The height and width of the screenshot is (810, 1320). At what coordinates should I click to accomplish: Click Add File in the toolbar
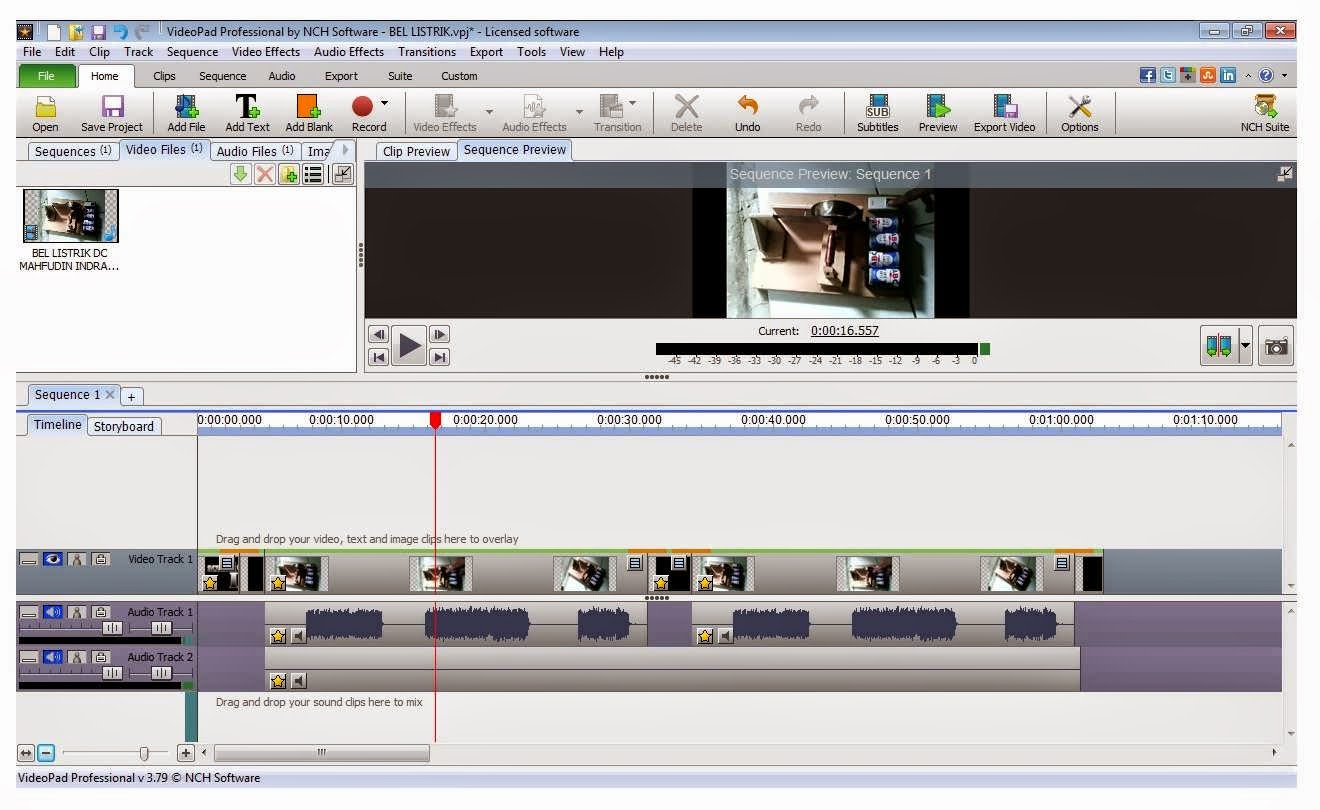tap(186, 113)
